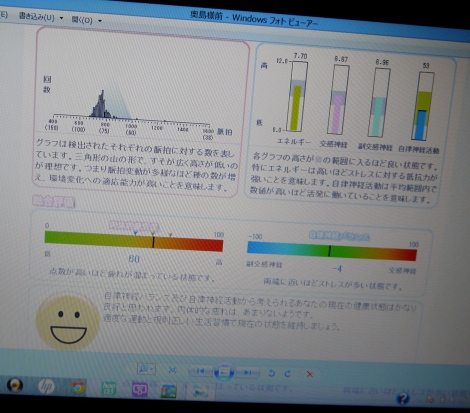Open the blue help question mark icon
This screenshot has height=413, width=470.
click(403, 398)
